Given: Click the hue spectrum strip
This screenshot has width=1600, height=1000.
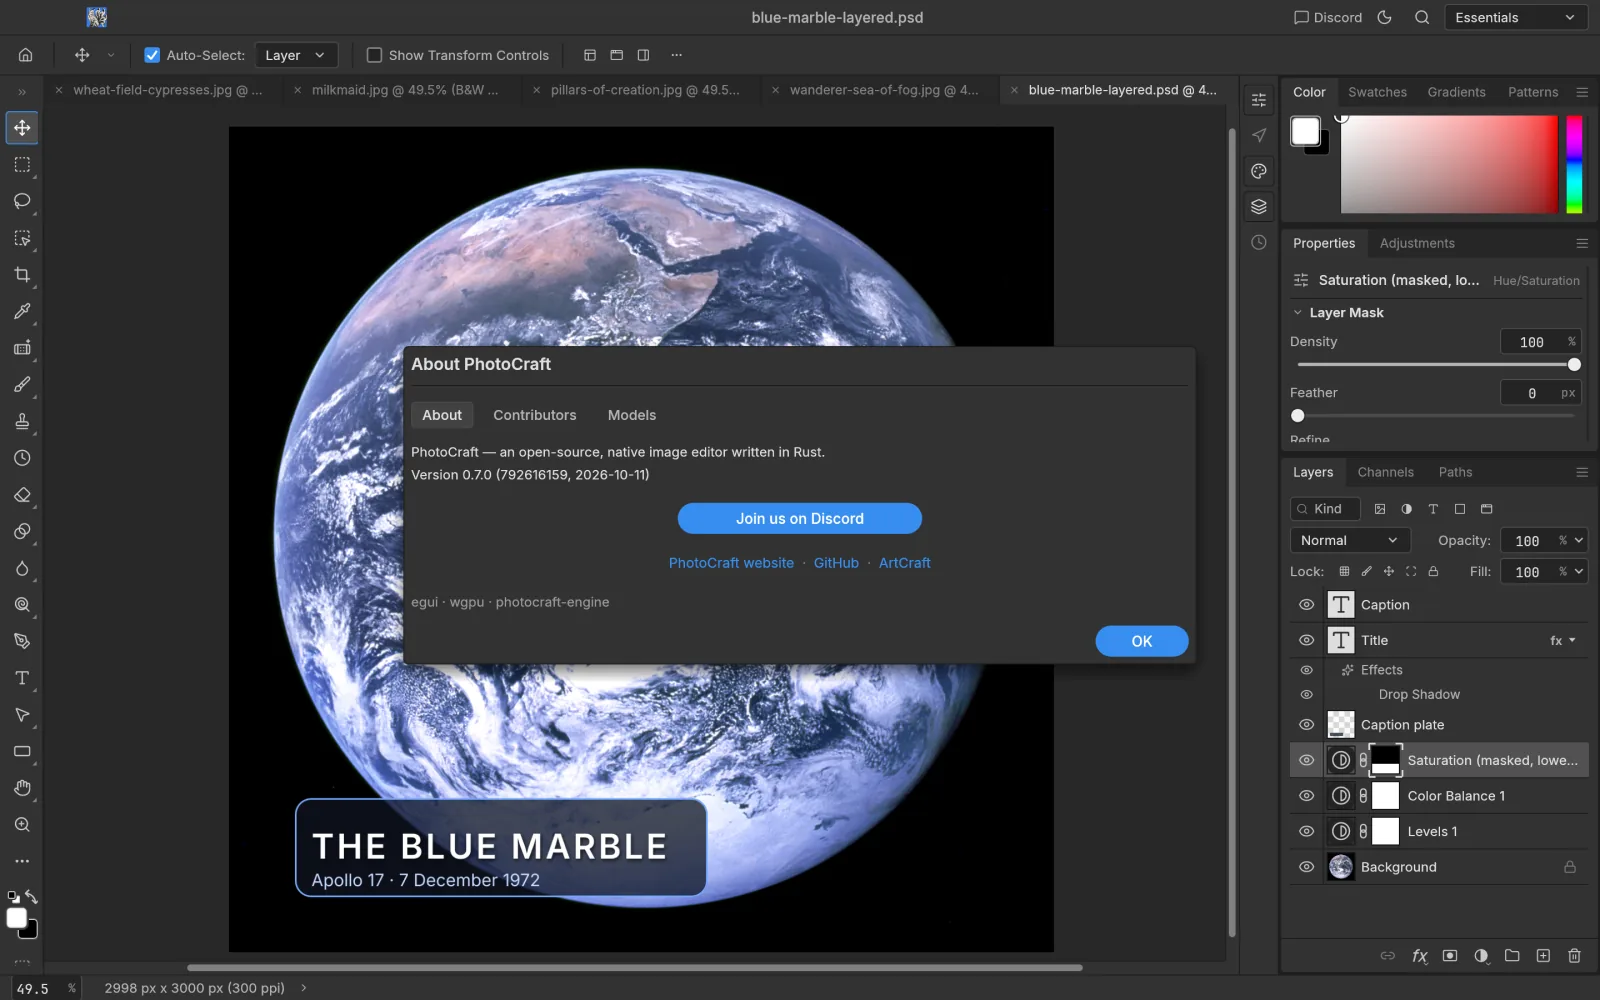Looking at the screenshot, I should tap(1574, 164).
